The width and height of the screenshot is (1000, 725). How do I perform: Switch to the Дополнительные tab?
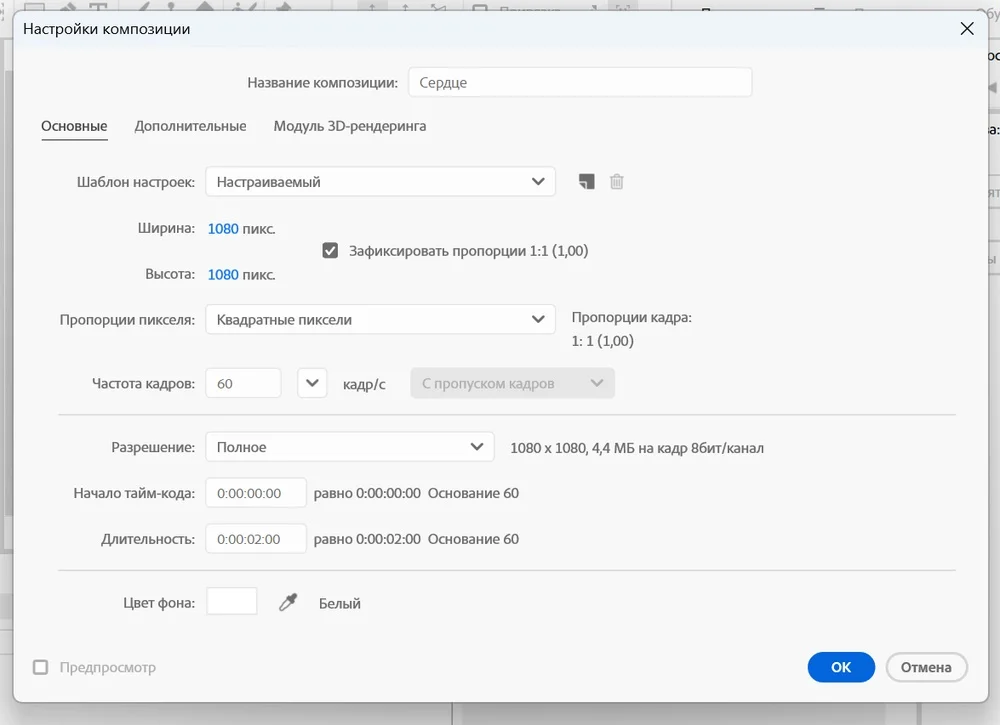tap(190, 126)
